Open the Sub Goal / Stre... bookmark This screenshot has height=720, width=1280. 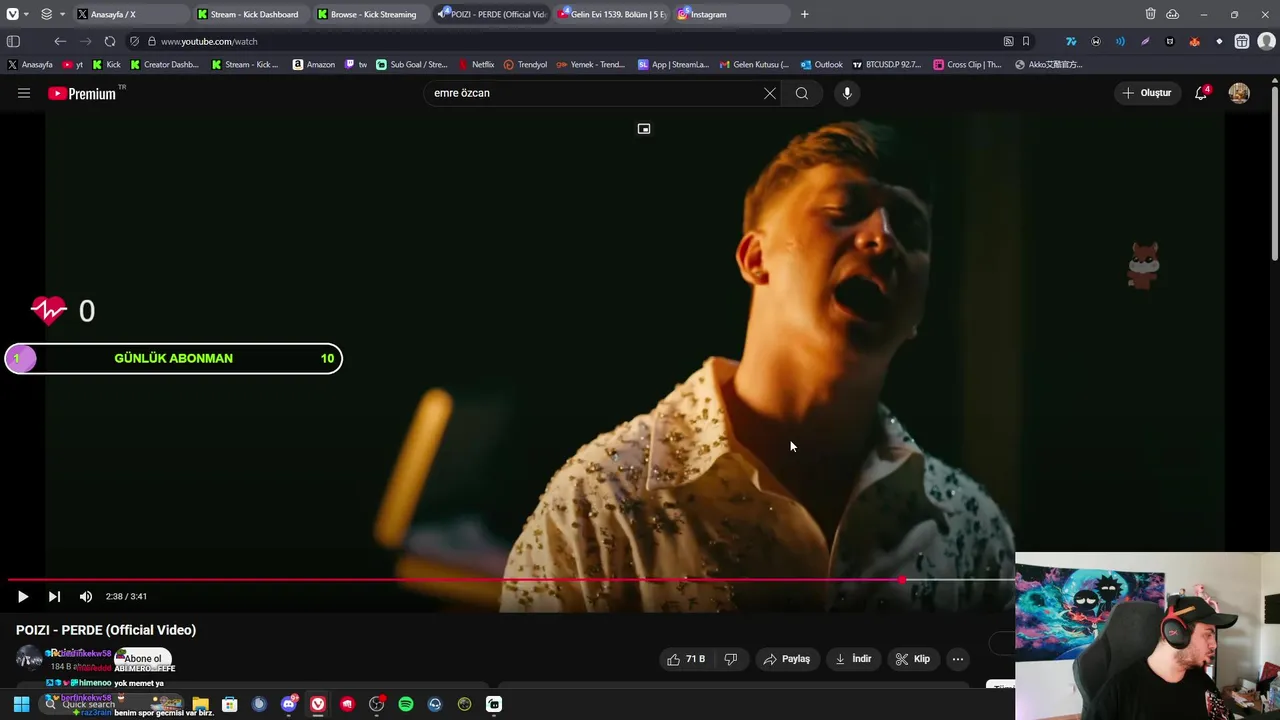click(412, 65)
